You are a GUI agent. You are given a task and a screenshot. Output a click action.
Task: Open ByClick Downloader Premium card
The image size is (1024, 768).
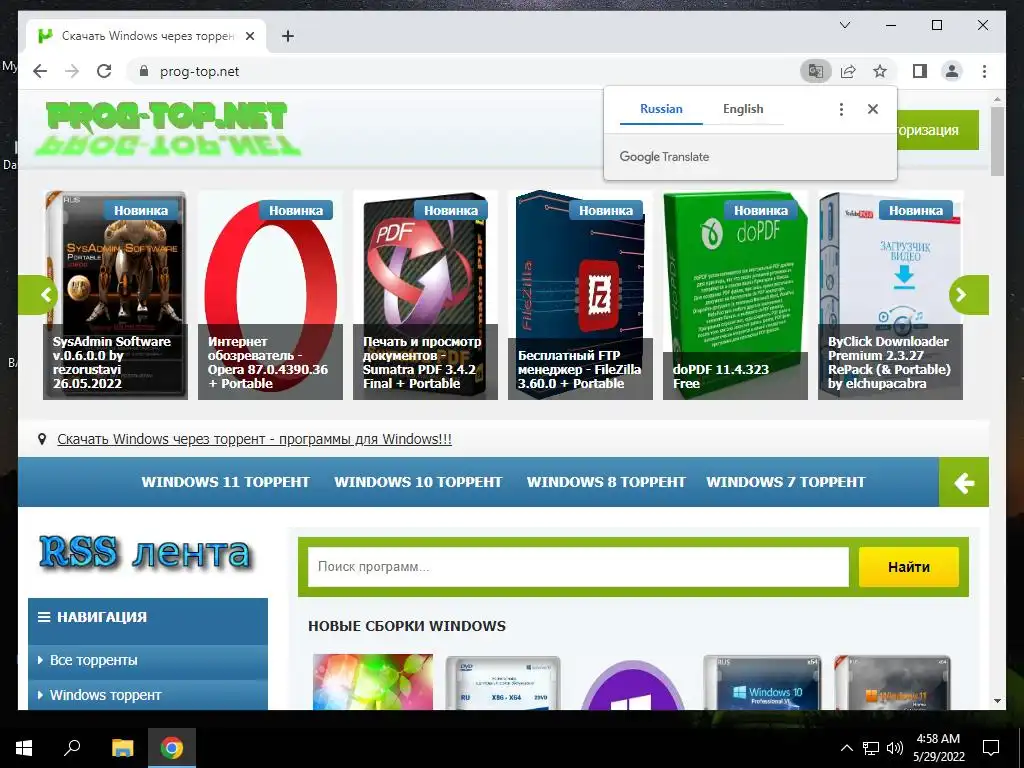(890, 295)
